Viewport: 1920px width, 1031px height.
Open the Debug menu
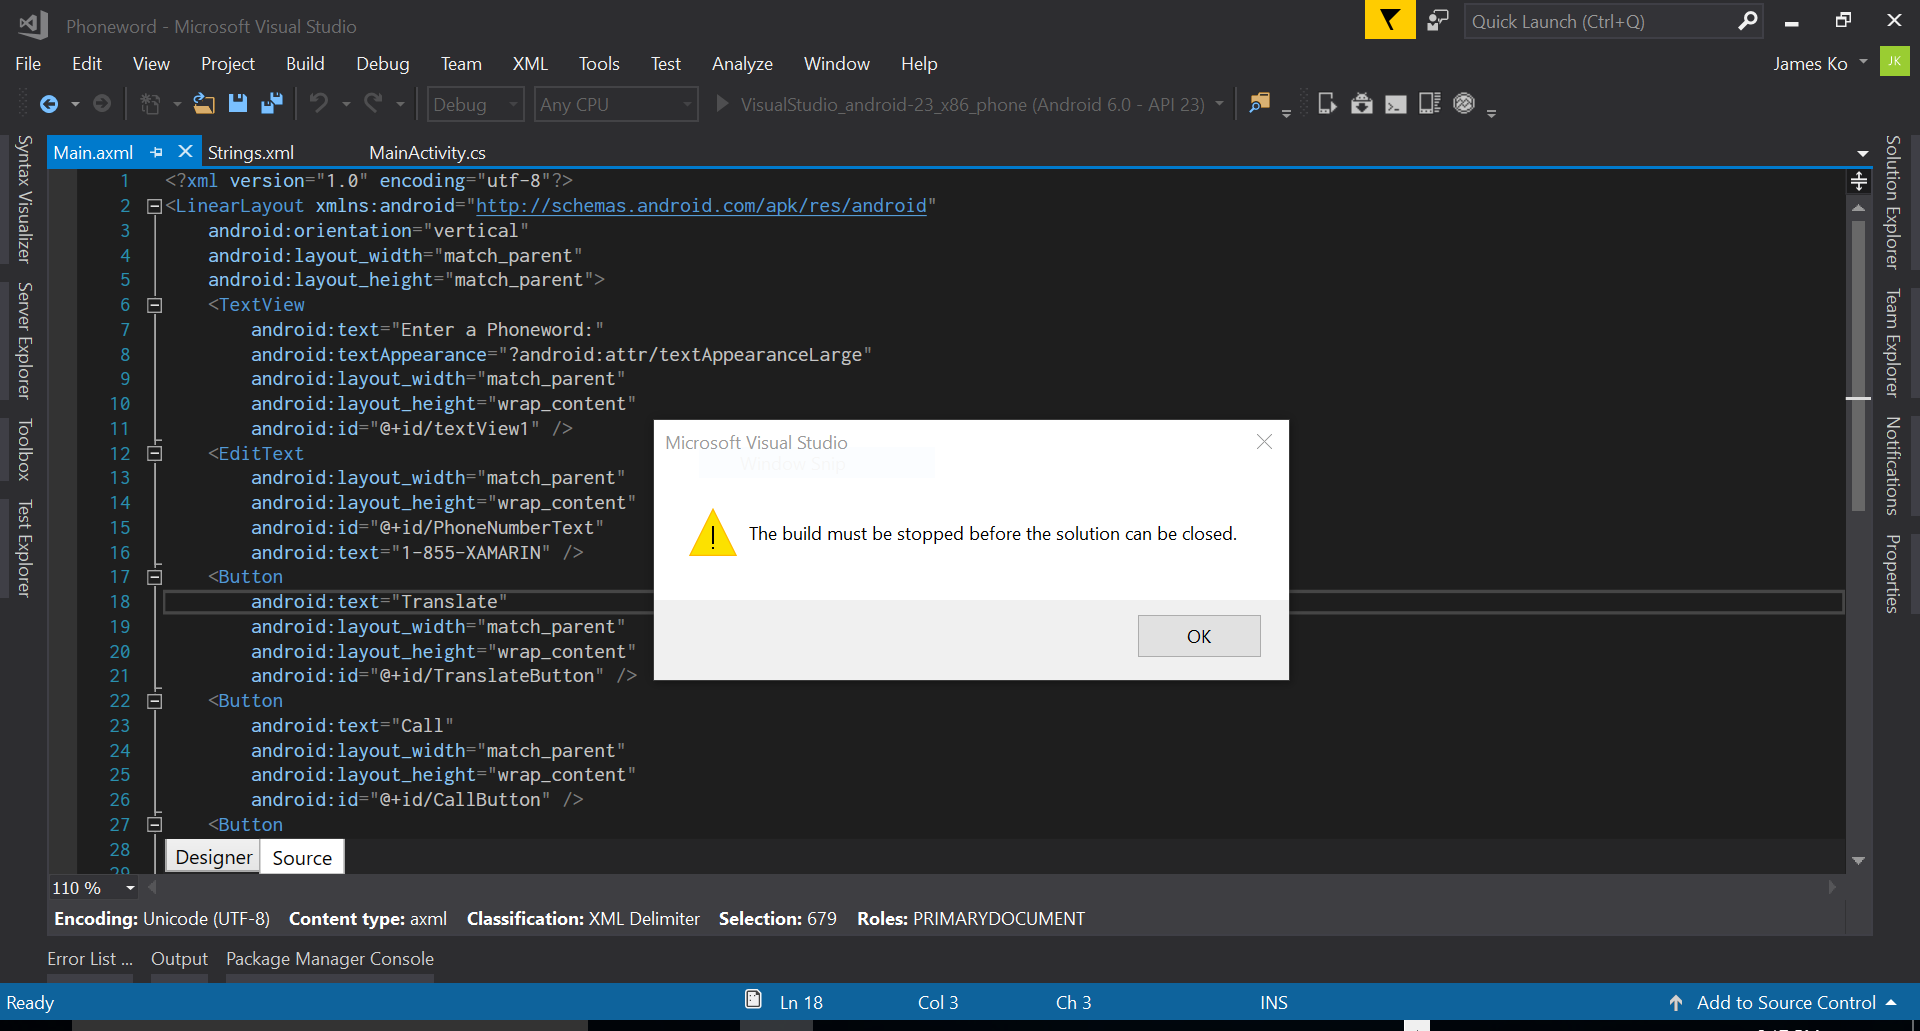[x=383, y=63]
